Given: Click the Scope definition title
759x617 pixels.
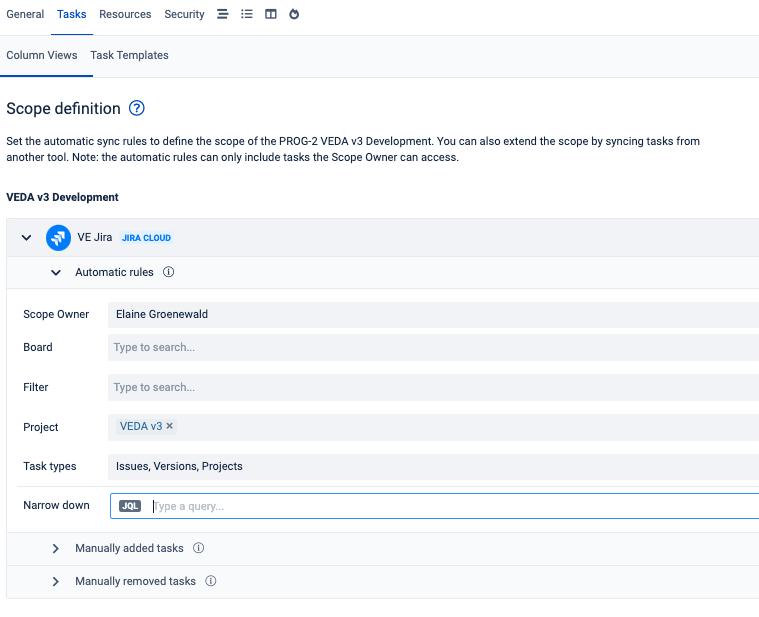Looking at the screenshot, I should [63, 108].
